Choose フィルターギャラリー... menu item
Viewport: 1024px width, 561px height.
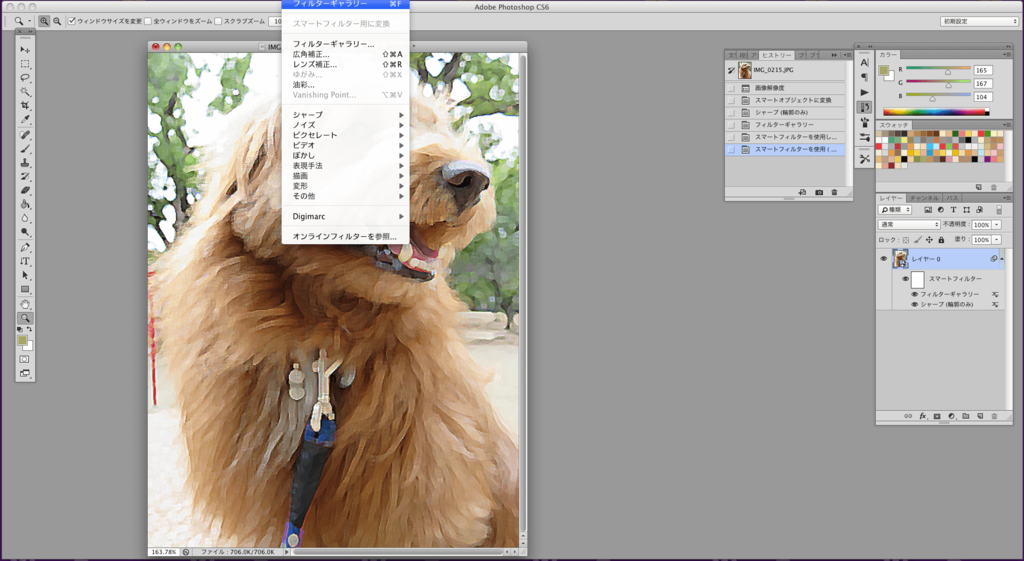pos(345,44)
